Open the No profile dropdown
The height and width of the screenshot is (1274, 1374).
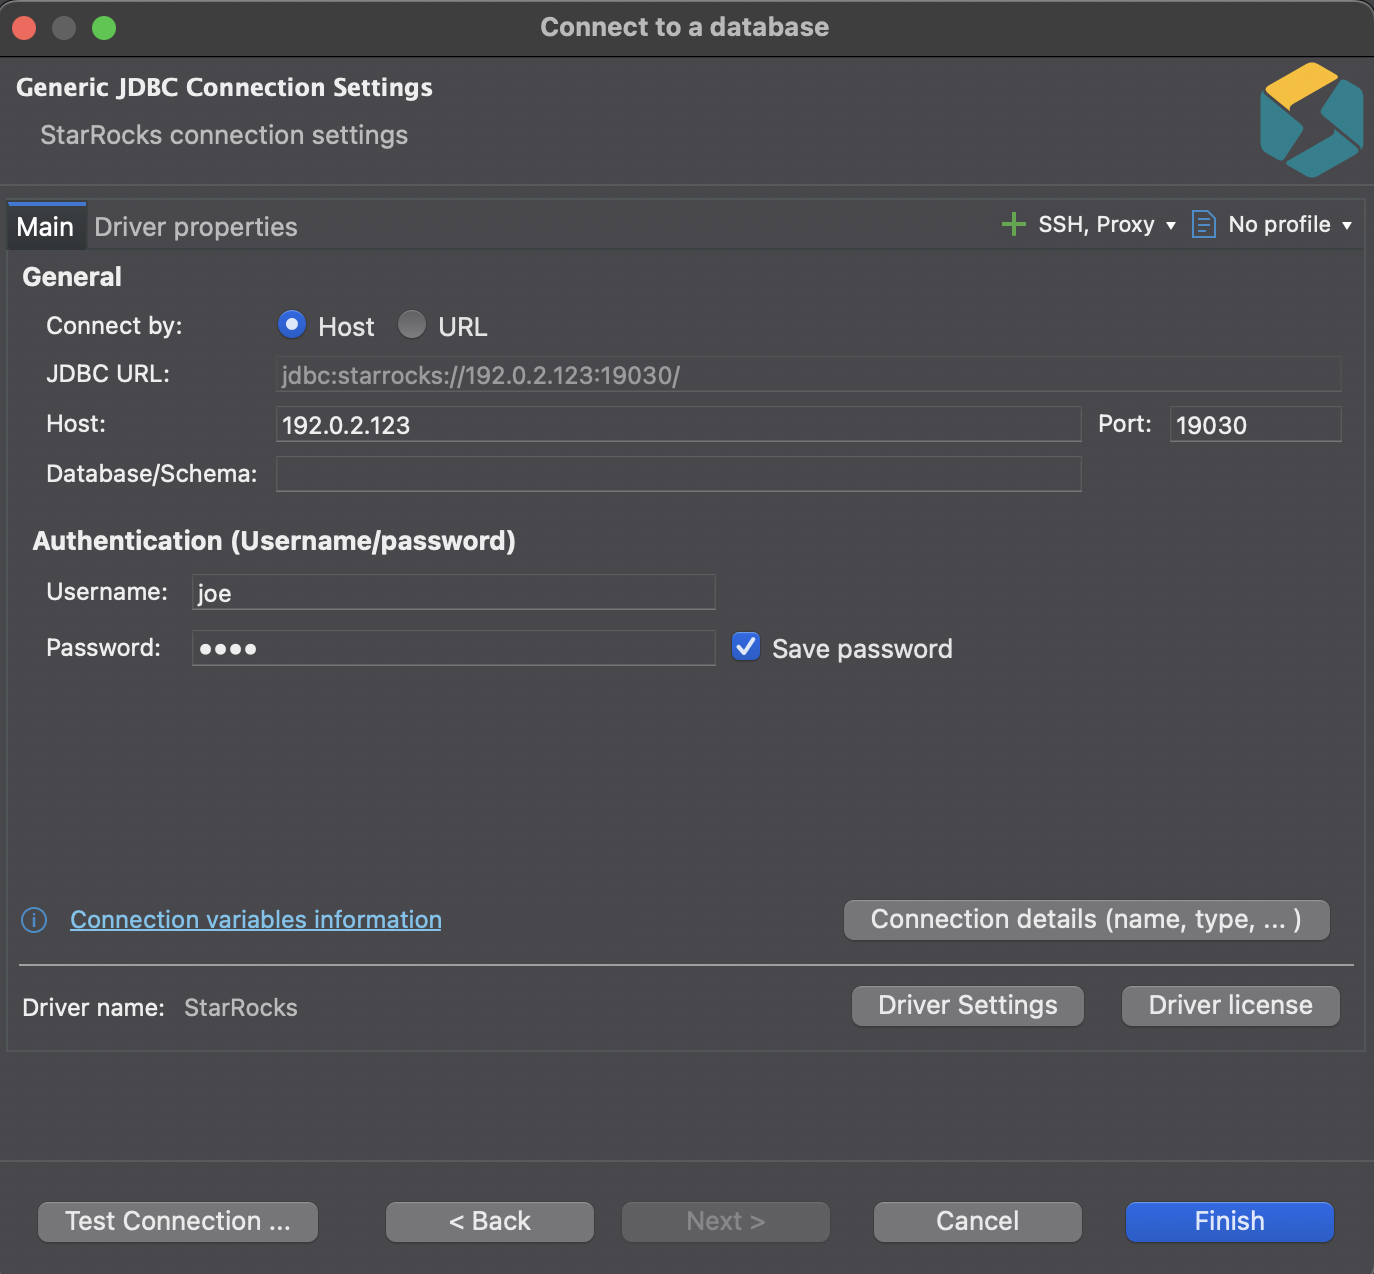click(x=1290, y=225)
